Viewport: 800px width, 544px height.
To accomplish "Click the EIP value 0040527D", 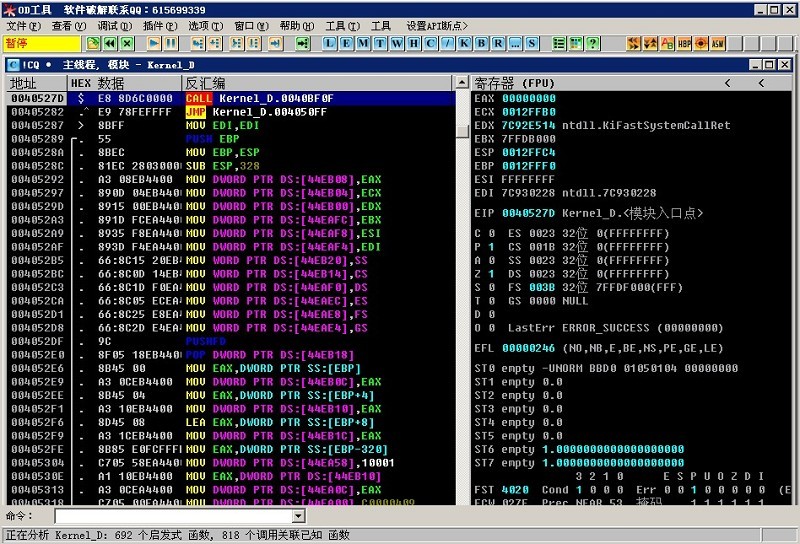I will coord(529,213).
